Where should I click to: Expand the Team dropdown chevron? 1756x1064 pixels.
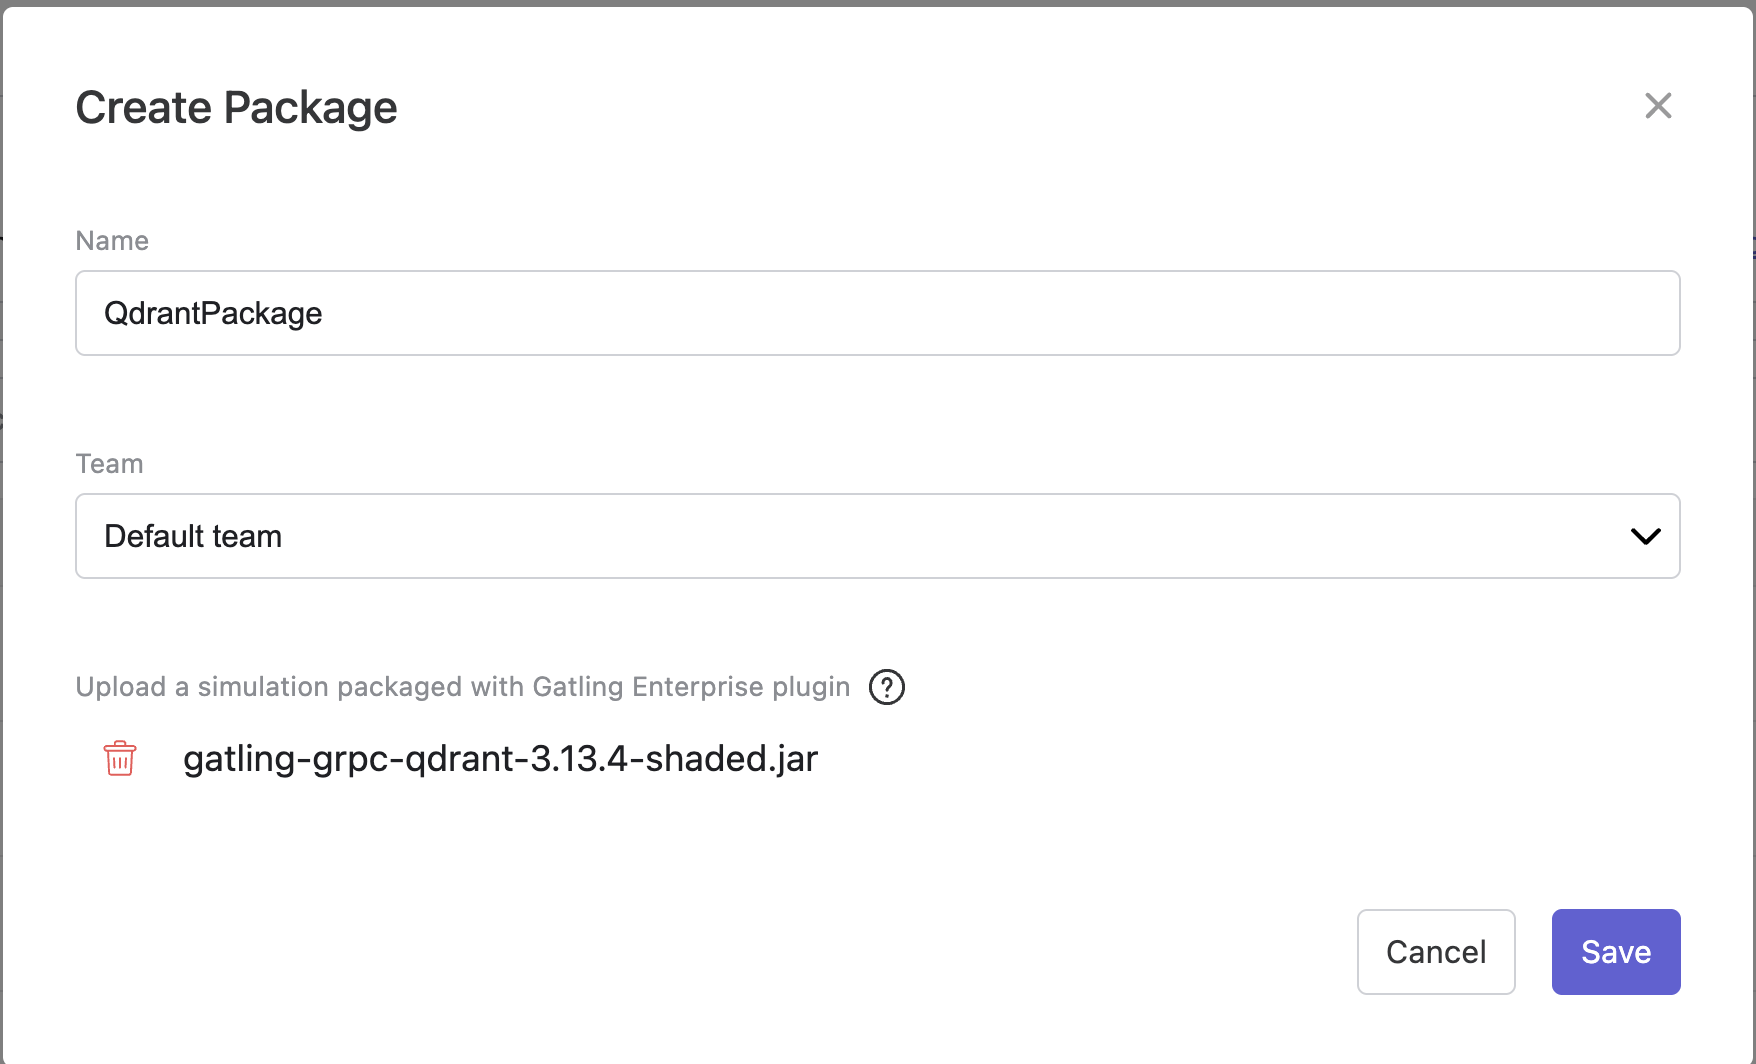(1645, 536)
